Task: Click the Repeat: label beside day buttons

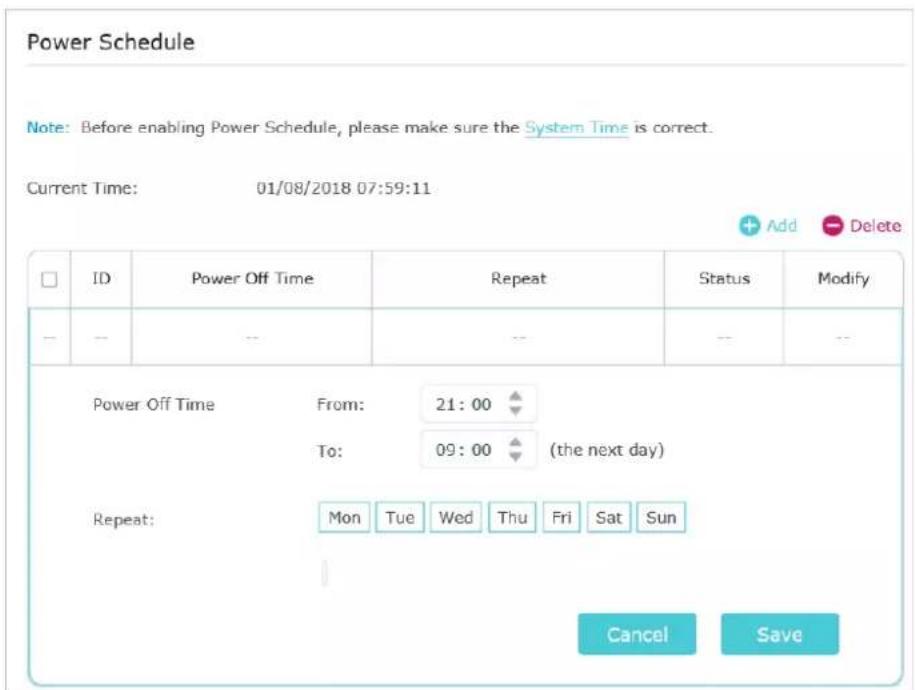Action: coord(123,520)
